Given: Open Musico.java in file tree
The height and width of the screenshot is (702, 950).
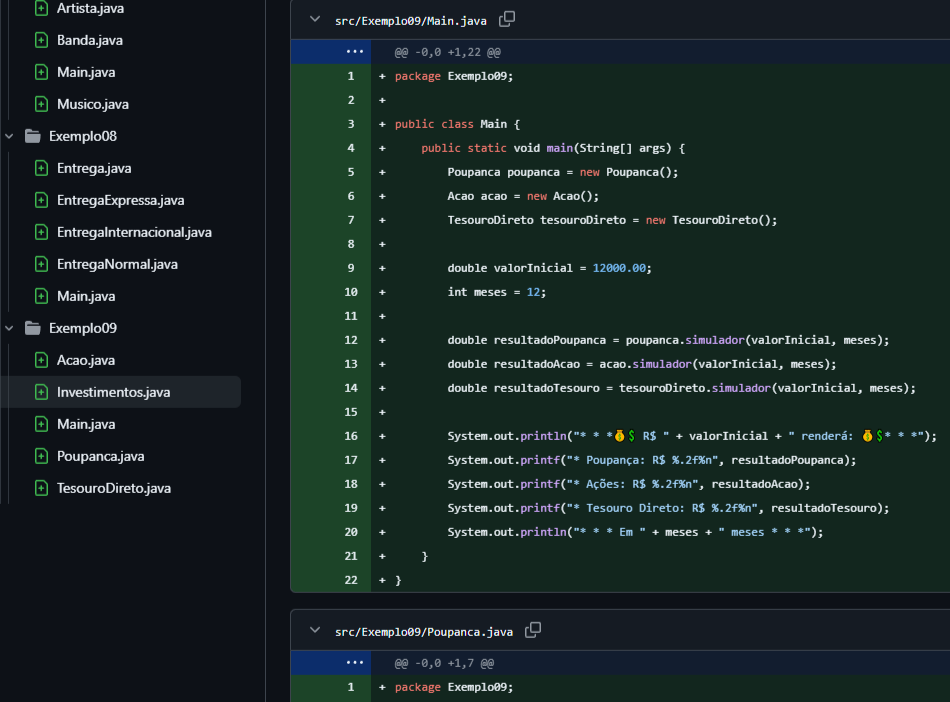Looking at the screenshot, I should [x=93, y=104].
